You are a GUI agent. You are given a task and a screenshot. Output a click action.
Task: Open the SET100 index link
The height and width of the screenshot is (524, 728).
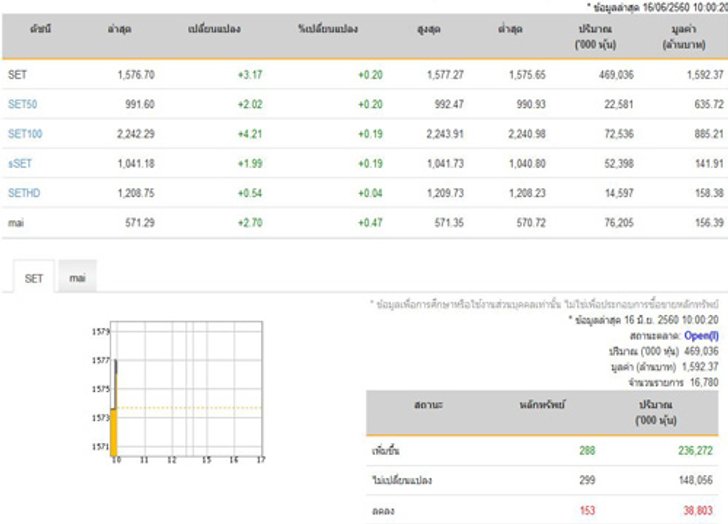pyautogui.click(x=25, y=134)
